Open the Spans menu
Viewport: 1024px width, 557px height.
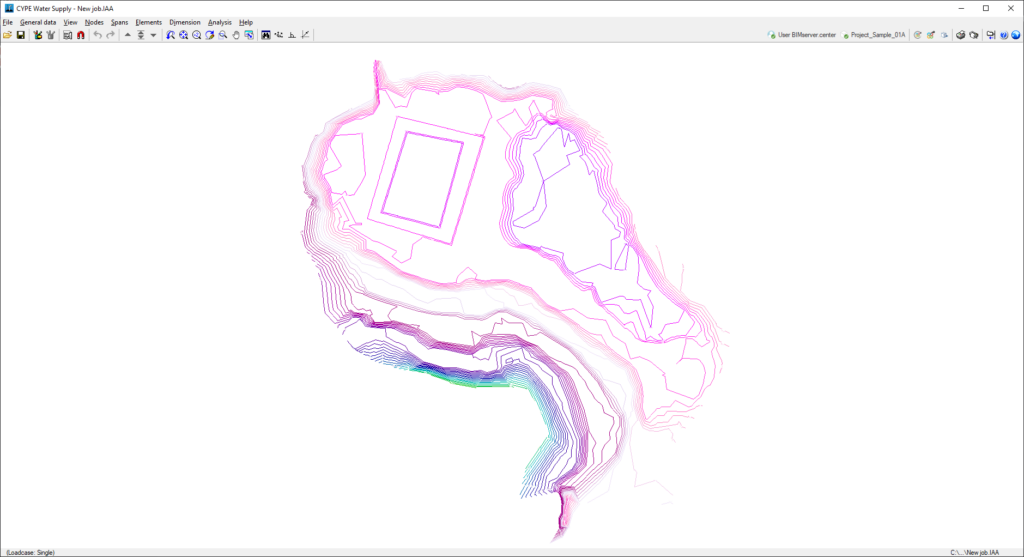[120, 22]
